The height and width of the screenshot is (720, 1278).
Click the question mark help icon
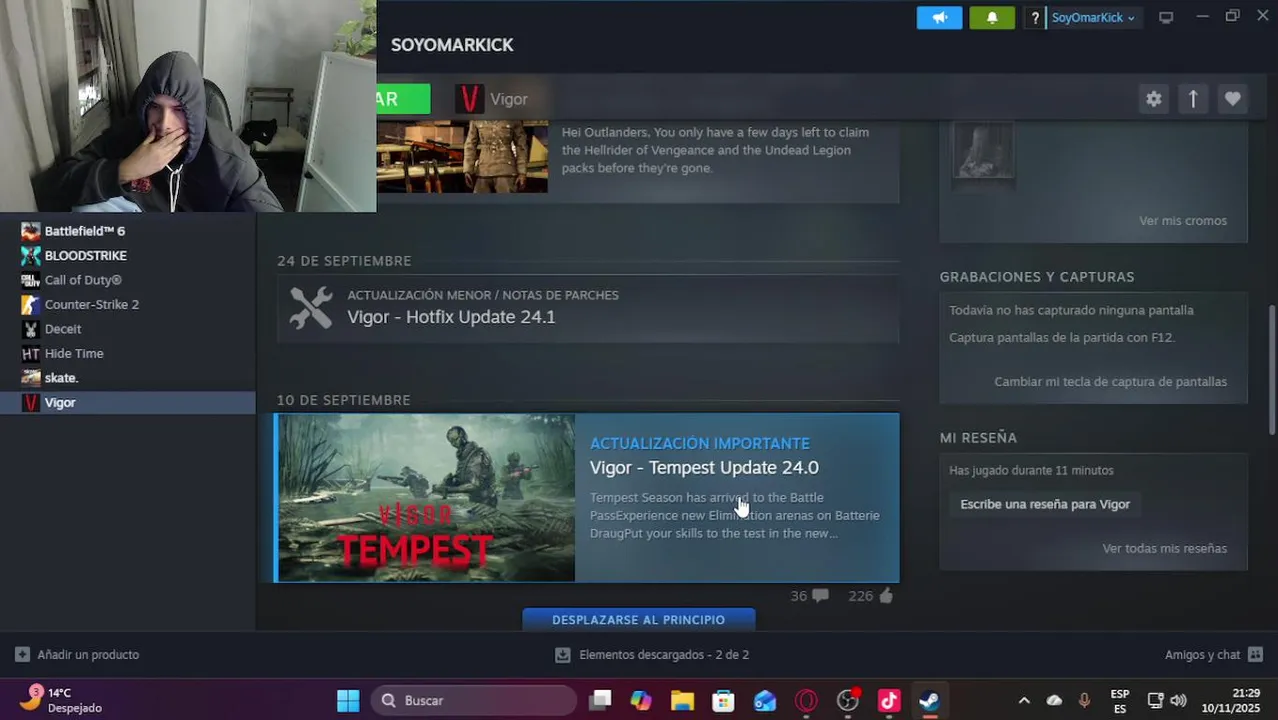tap(1035, 18)
